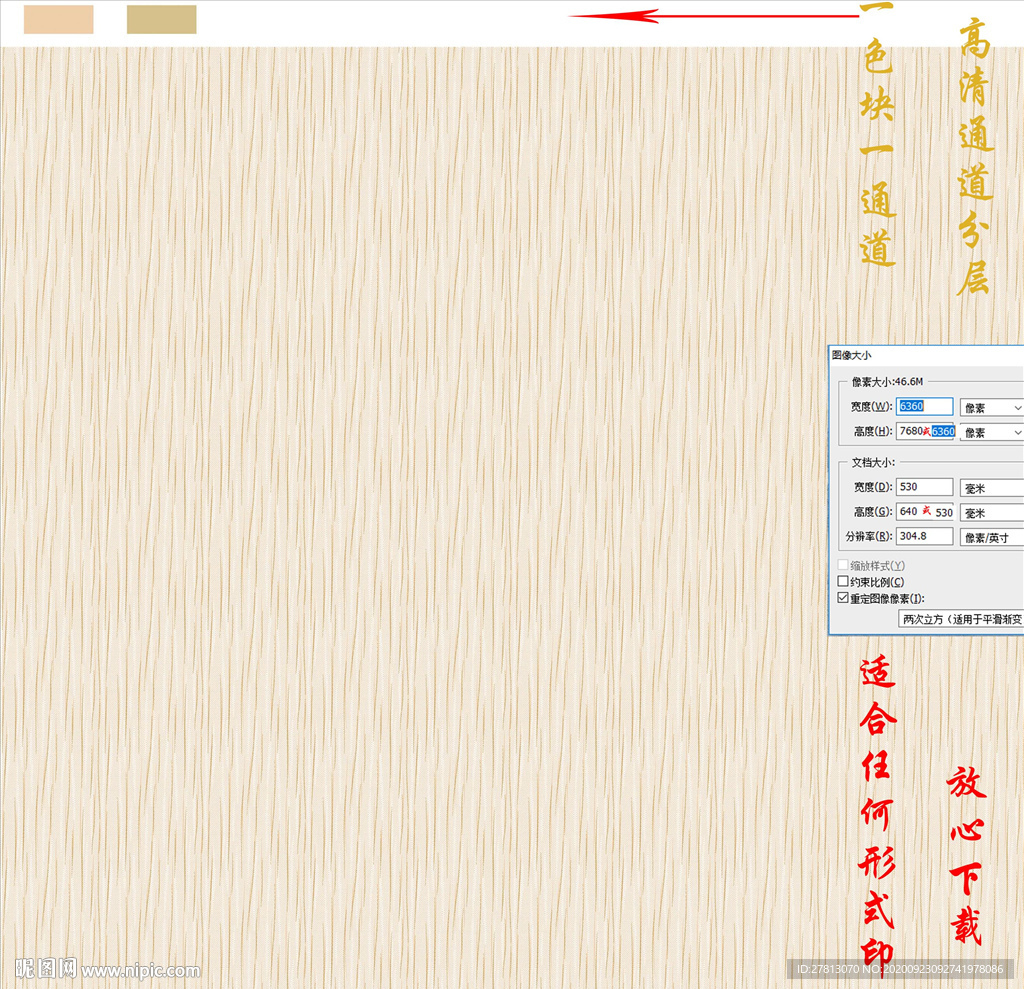Click the 宽度(W) label
The height and width of the screenshot is (989, 1024).
871,406
